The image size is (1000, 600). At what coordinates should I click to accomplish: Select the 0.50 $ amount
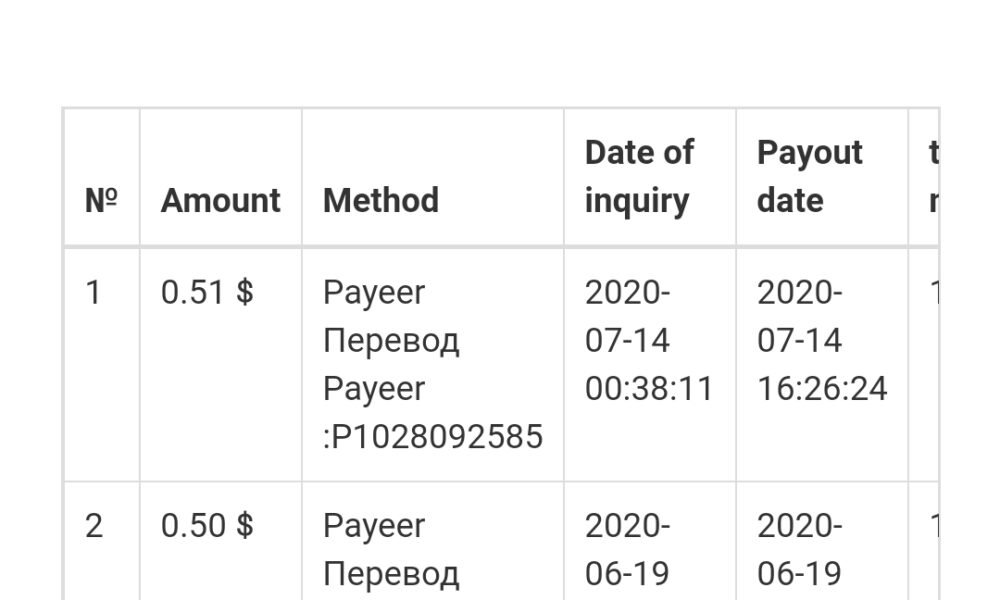207,526
